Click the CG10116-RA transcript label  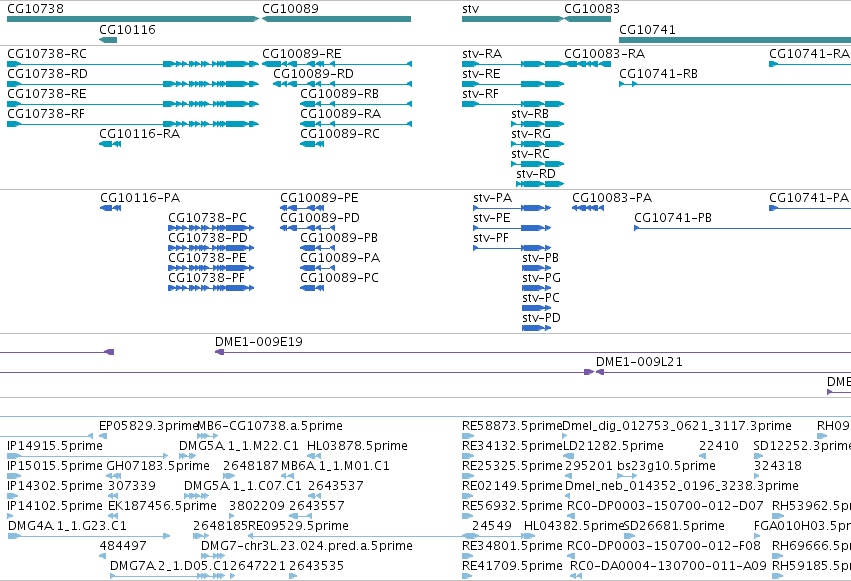click(139, 134)
